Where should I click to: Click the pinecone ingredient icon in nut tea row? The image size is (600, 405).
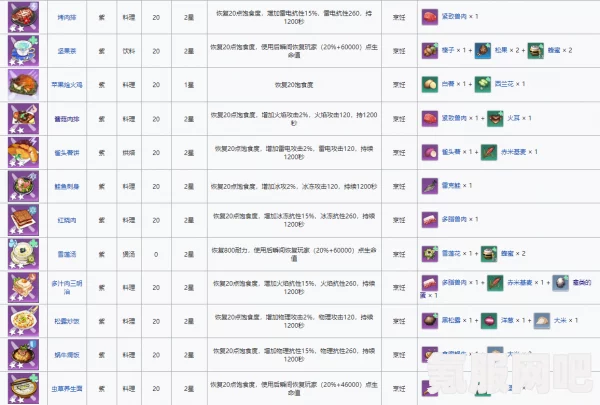click(483, 51)
